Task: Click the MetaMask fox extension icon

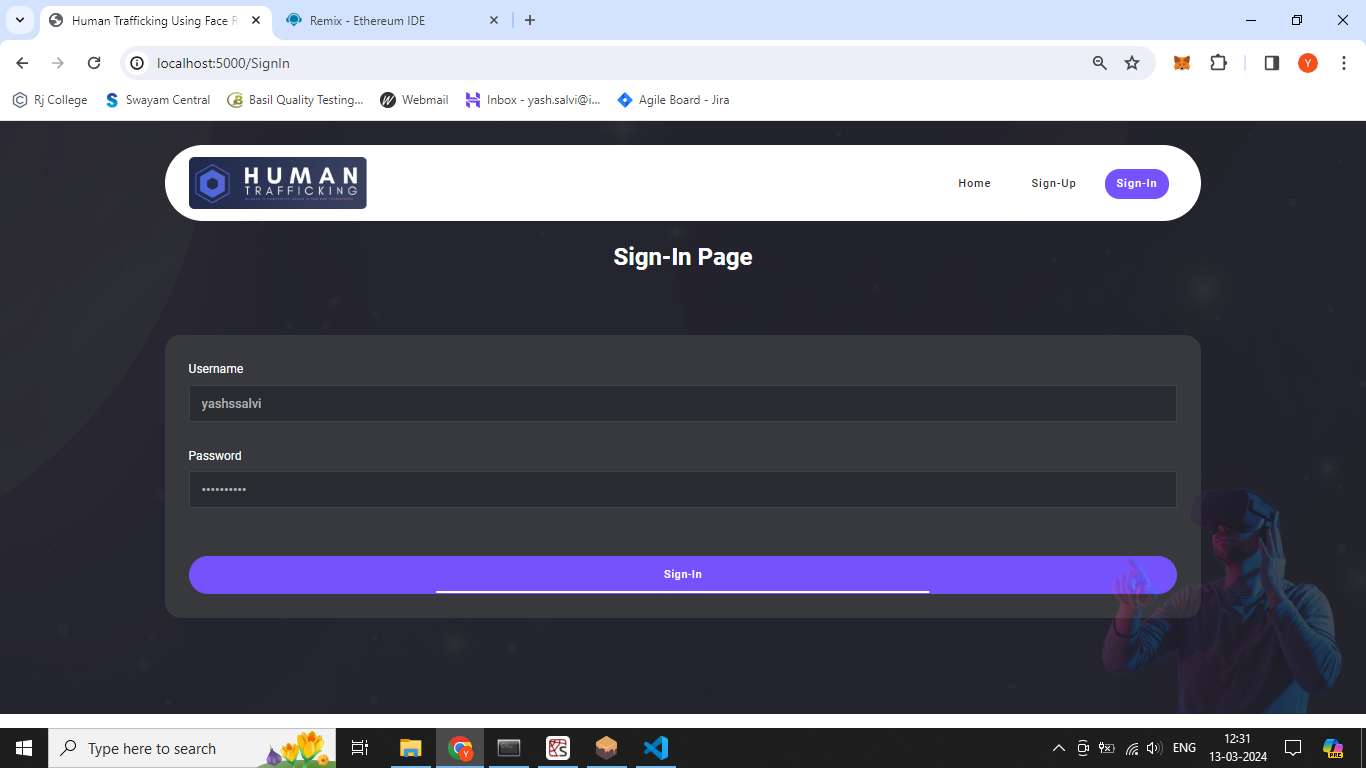Action: pos(1181,63)
